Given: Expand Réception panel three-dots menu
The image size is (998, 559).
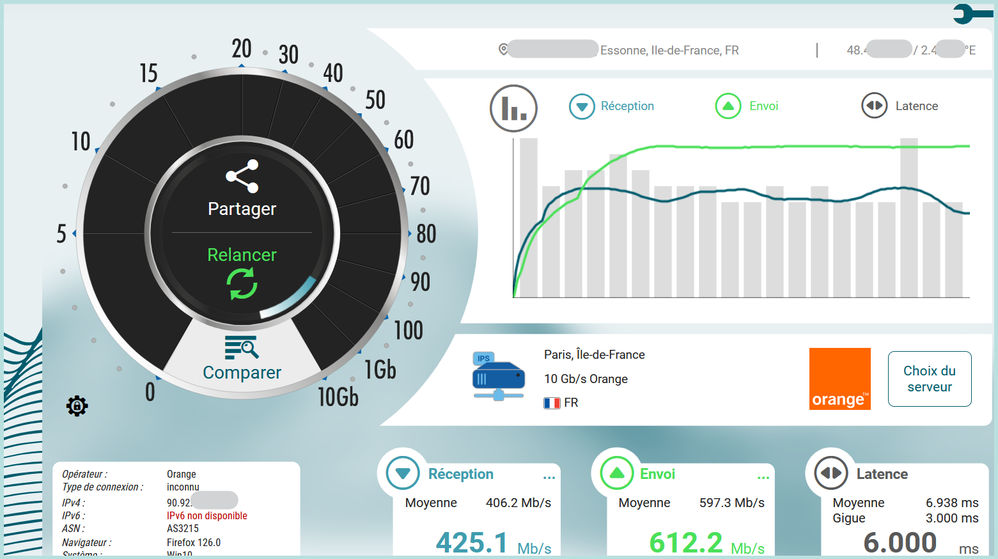Looking at the screenshot, I should pyautogui.click(x=548, y=477).
